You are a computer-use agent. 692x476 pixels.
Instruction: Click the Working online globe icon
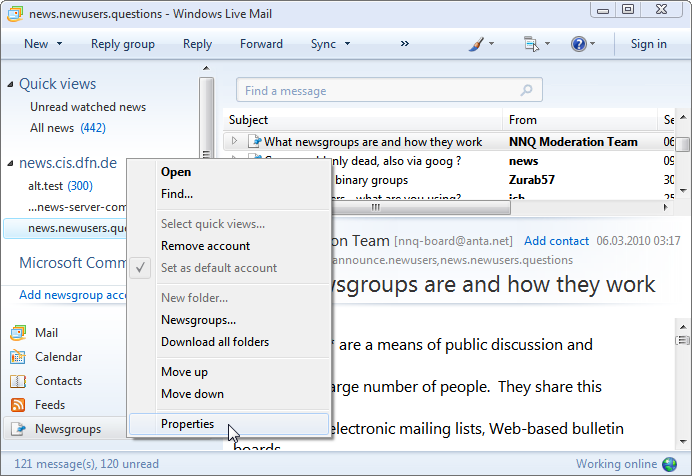pyautogui.click(x=670, y=464)
